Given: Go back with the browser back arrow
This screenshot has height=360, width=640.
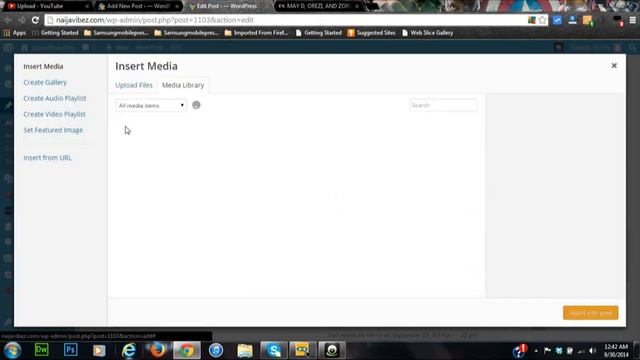Looking at the screenshot, I should click(8, 20).
